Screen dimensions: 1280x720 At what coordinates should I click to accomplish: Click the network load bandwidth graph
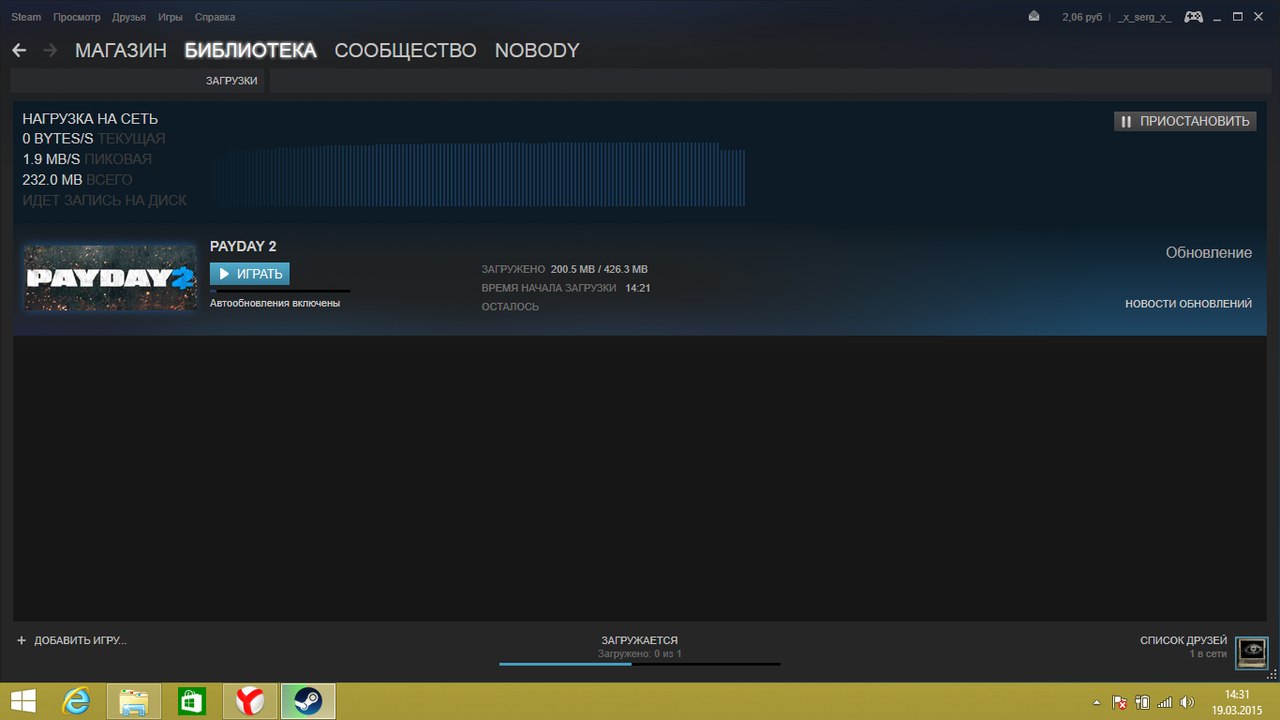pos(478,174)
